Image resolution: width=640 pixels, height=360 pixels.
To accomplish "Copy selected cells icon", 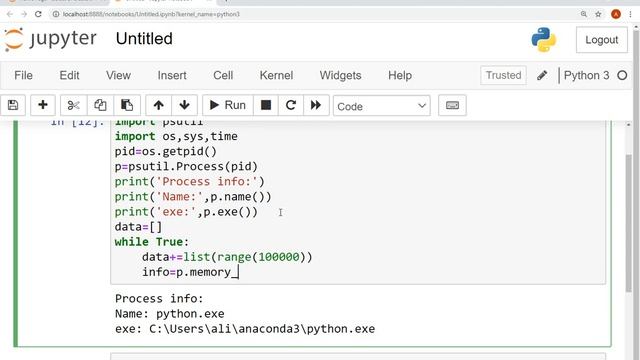I will pyautogui.click(x=100, y=105).
